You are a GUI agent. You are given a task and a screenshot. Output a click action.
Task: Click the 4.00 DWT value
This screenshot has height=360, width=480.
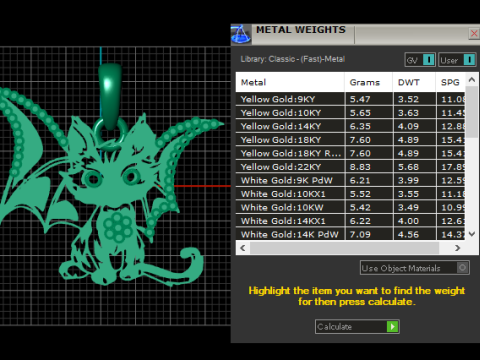(408, 221)
